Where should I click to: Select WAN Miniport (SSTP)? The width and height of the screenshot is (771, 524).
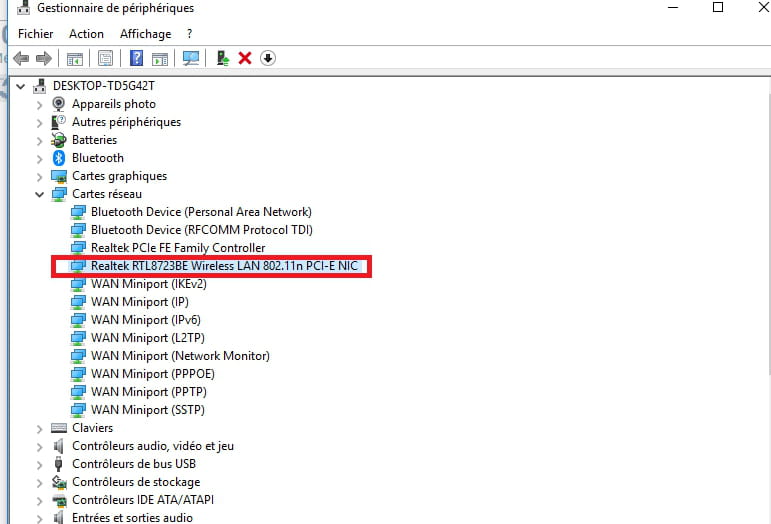[148, 410]
